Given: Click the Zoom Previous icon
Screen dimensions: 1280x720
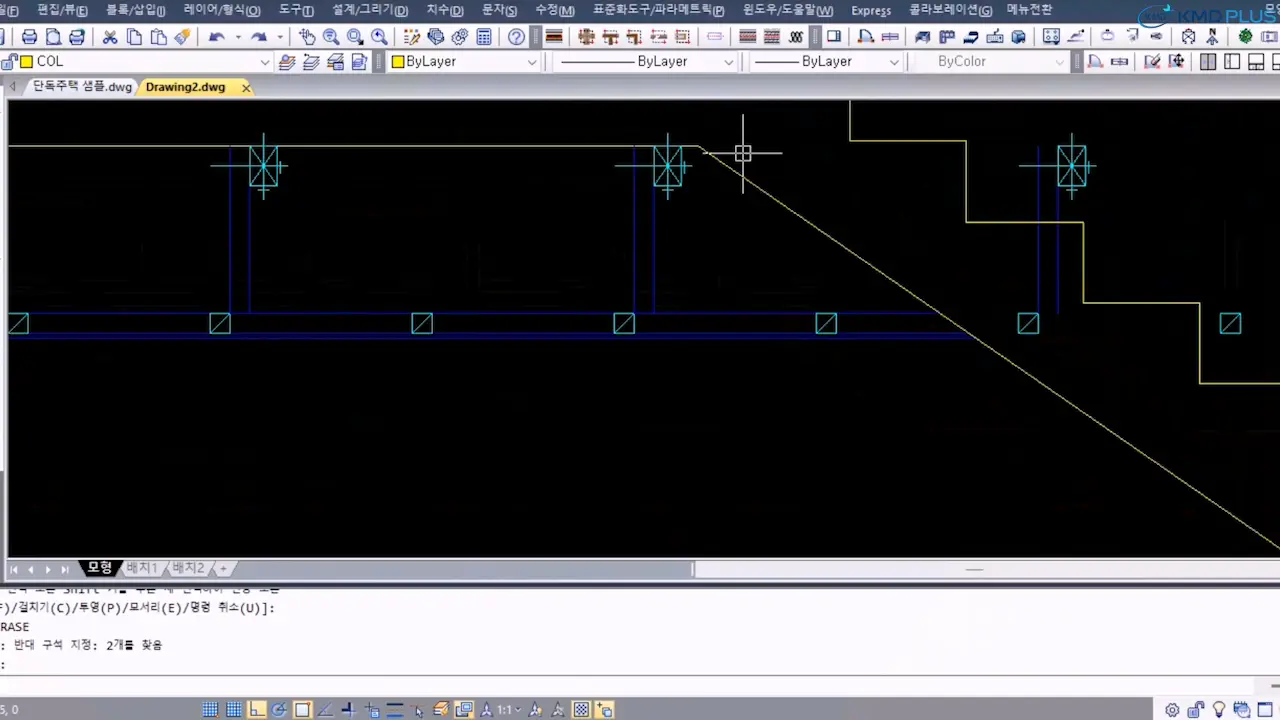Looking at the screenshot, I should click(x=379, y=37).
